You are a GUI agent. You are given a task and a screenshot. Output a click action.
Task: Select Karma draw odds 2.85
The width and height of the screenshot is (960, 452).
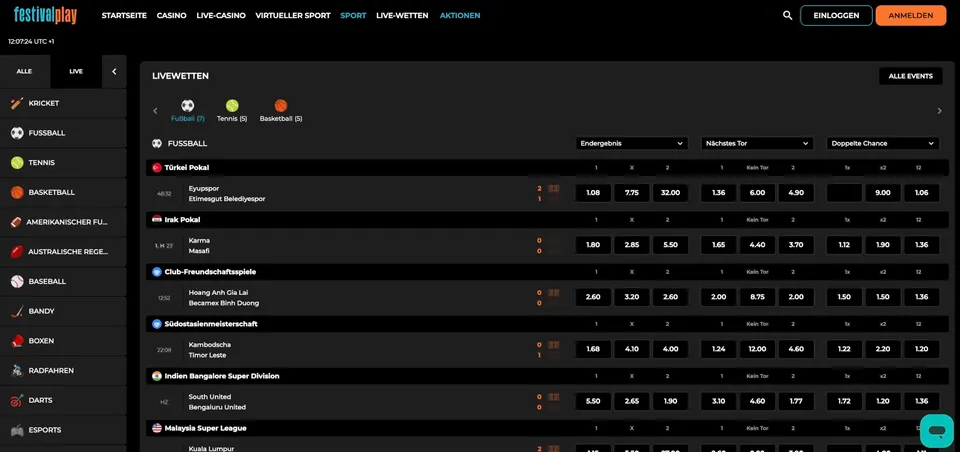coord(632,245)
